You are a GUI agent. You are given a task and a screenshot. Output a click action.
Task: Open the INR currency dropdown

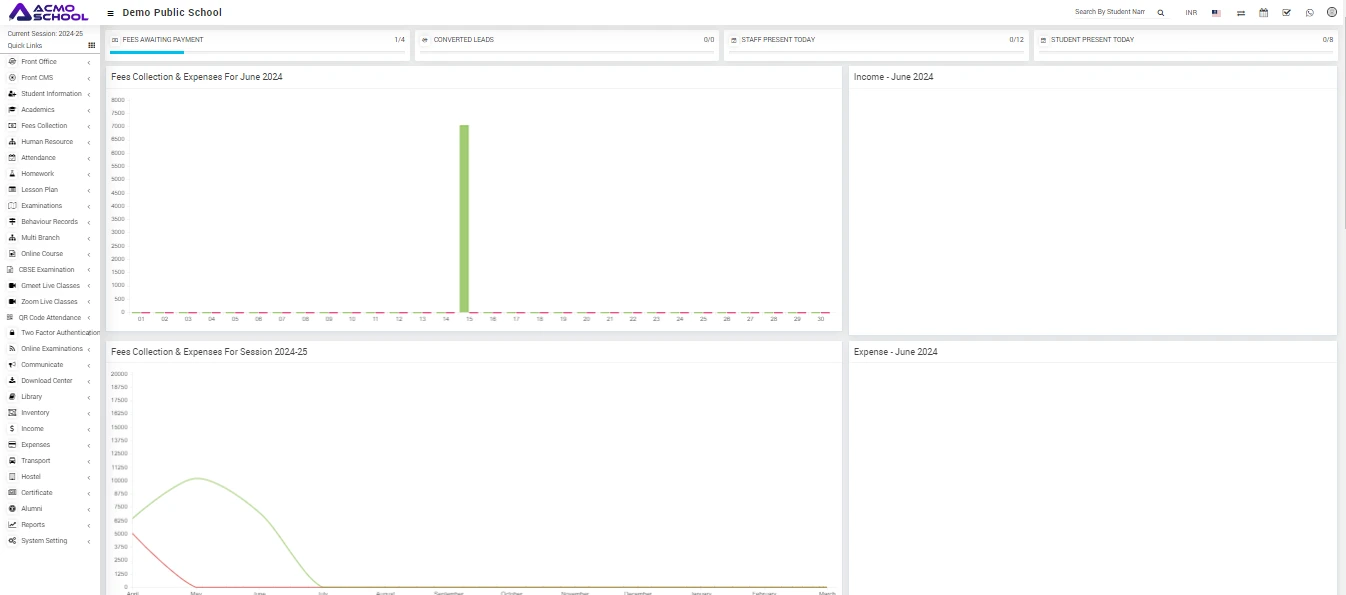pos(1191,13)
